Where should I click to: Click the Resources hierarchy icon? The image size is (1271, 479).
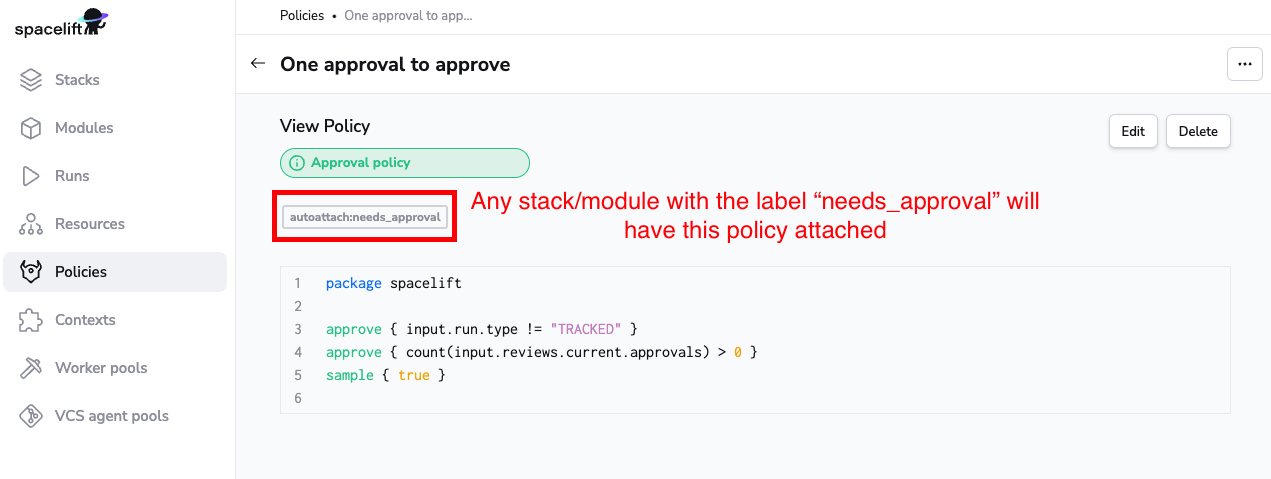click(x=31, y=224)
